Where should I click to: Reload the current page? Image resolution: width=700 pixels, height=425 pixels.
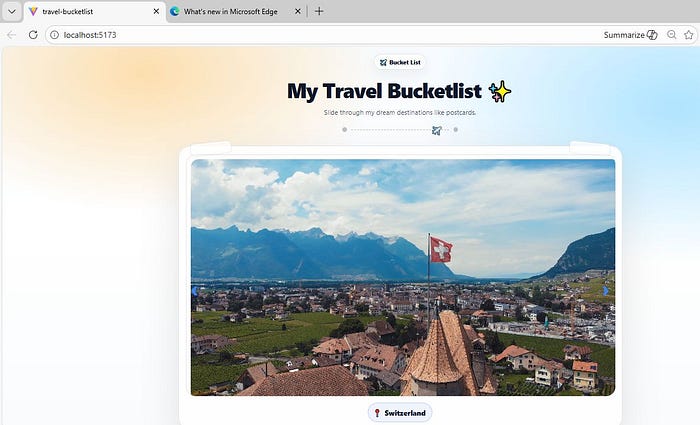click(x=33, y=35)
